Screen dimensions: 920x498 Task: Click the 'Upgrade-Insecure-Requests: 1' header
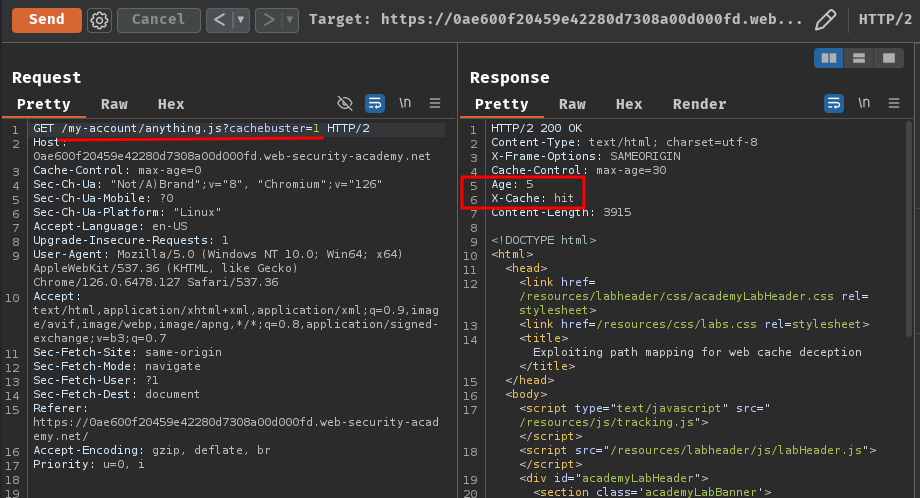(x=131, y=240)
